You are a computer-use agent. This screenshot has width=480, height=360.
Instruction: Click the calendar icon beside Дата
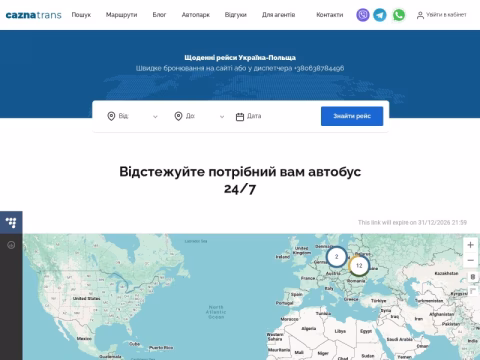coord(240,117)
